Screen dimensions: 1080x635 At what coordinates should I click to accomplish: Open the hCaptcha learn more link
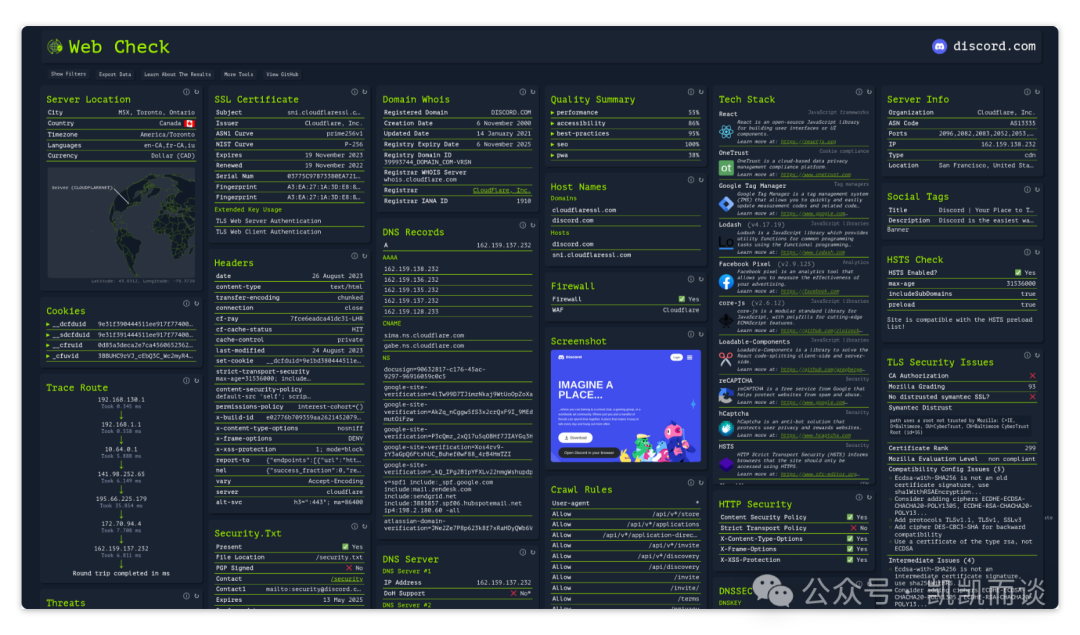pyautogui.click(x=816, y=435)
